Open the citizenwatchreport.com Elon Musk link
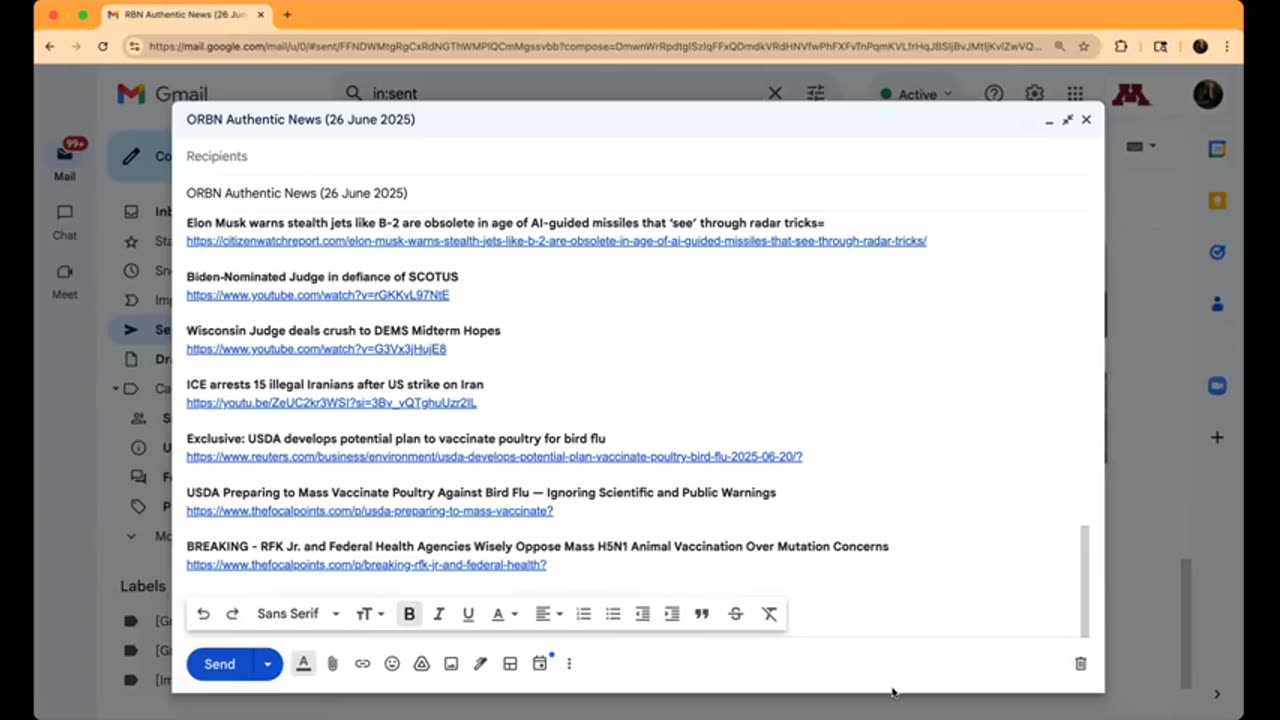 point(556,241)
